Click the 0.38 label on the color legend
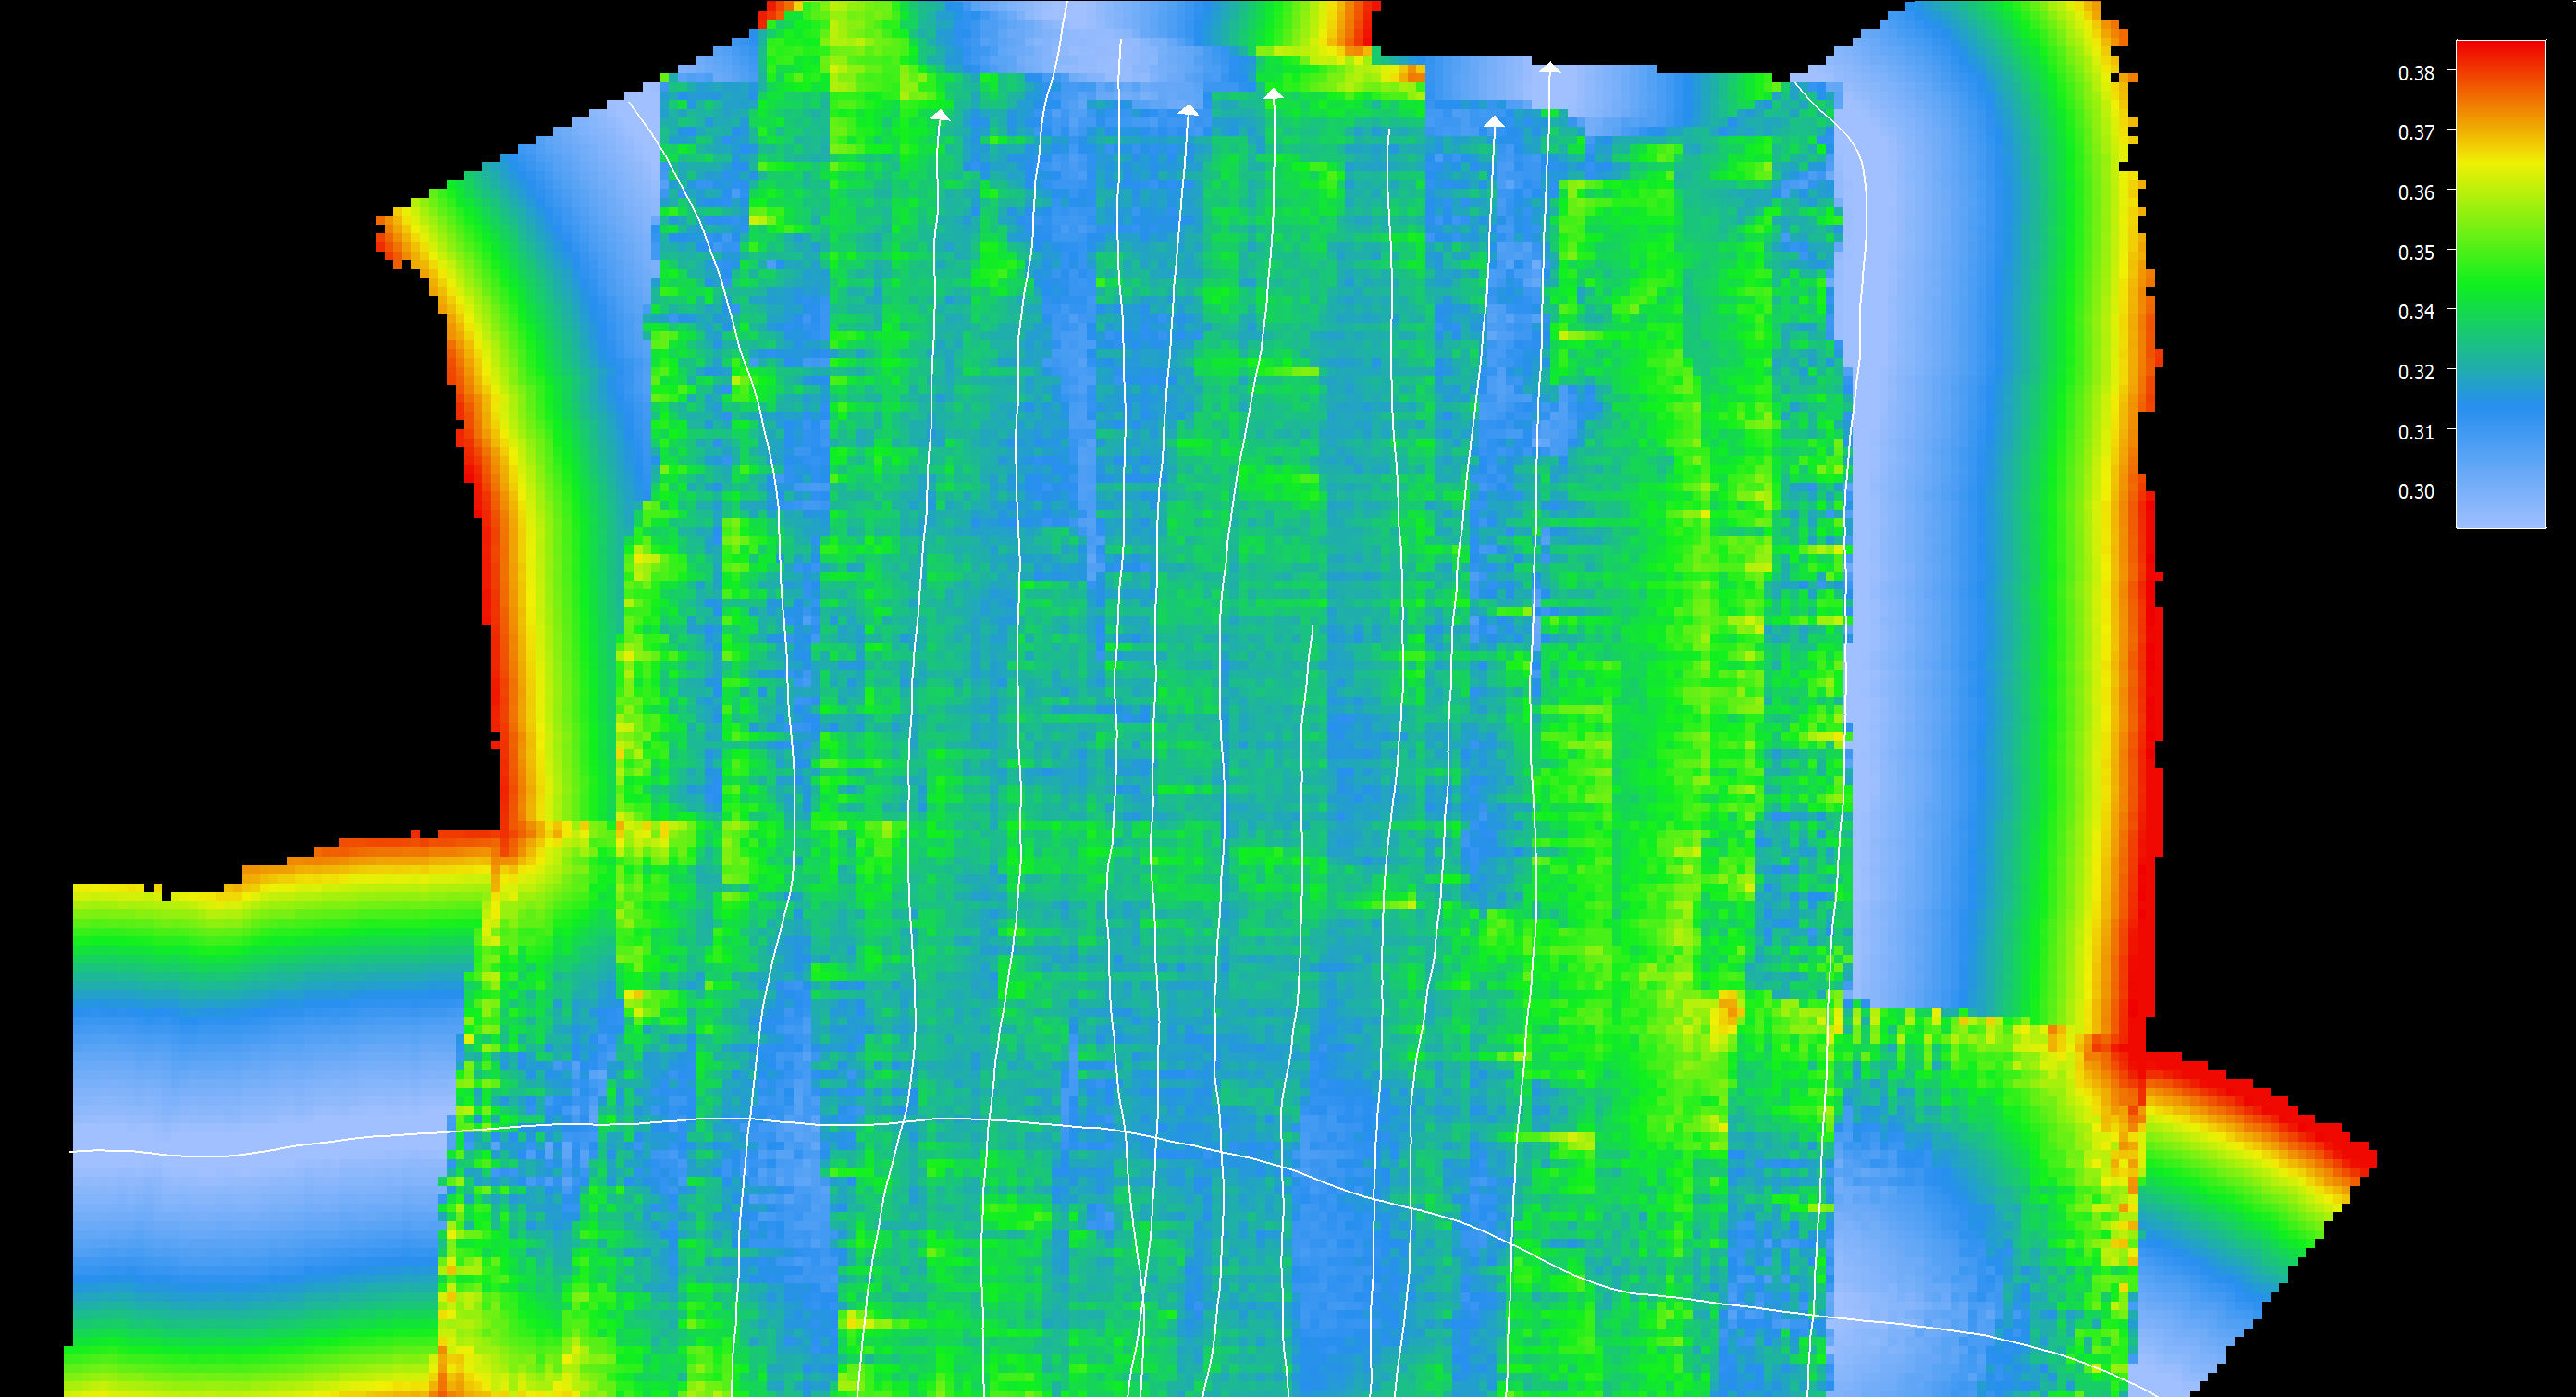Image resolution: width=2576 pixels, height=1397 pixels. pos(2416,73)
